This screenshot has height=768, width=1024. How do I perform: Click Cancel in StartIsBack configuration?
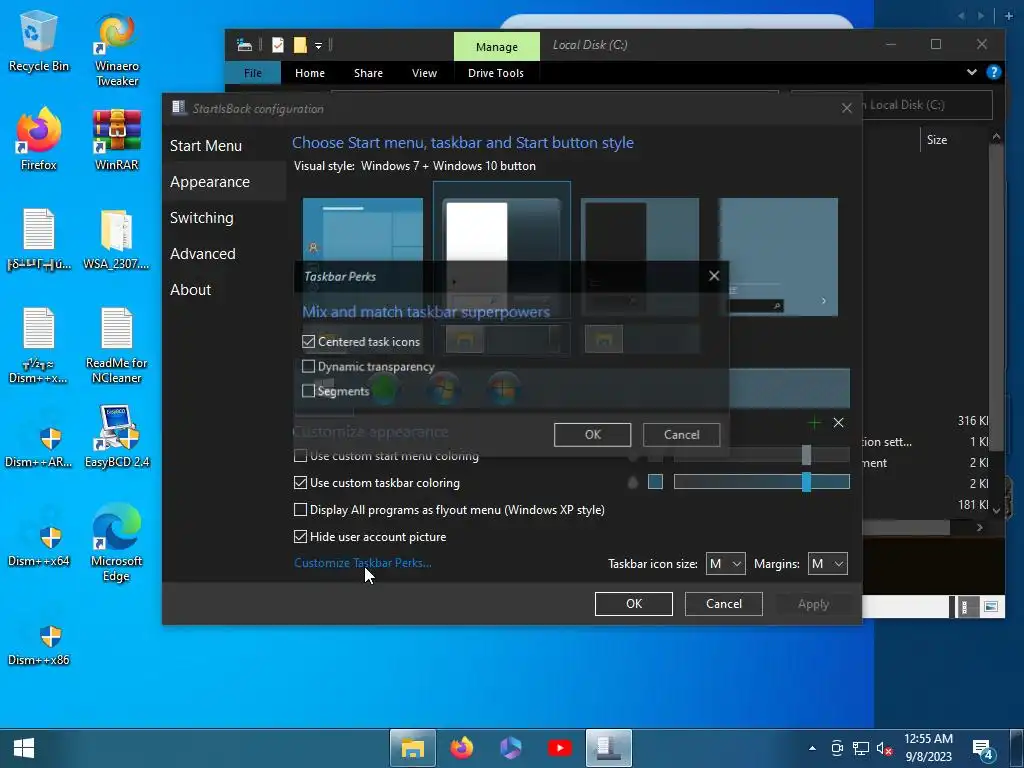724,603
